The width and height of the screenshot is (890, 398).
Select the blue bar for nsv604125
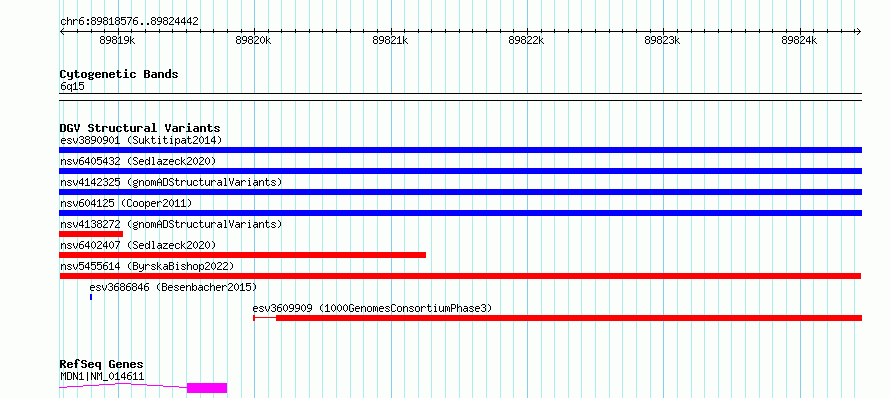pyautogui.click(x=460, y=213)
